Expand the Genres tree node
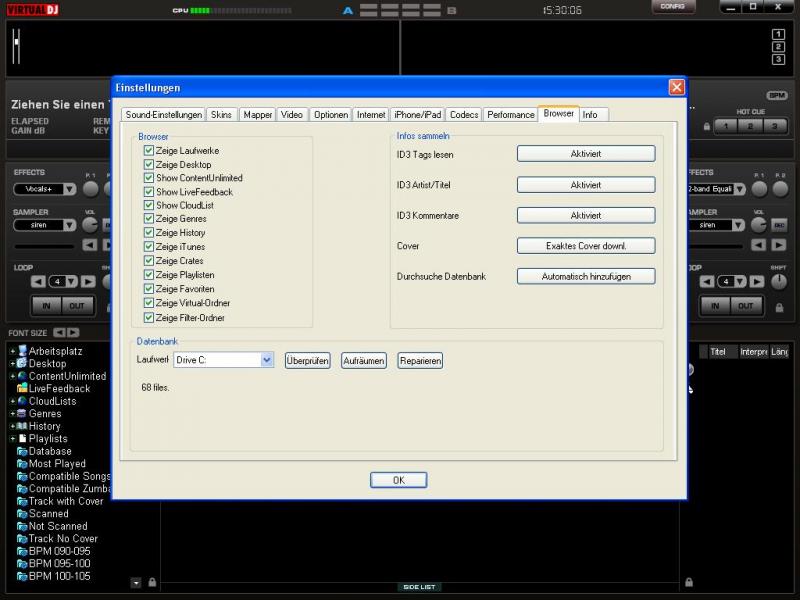 pos(12,414)
